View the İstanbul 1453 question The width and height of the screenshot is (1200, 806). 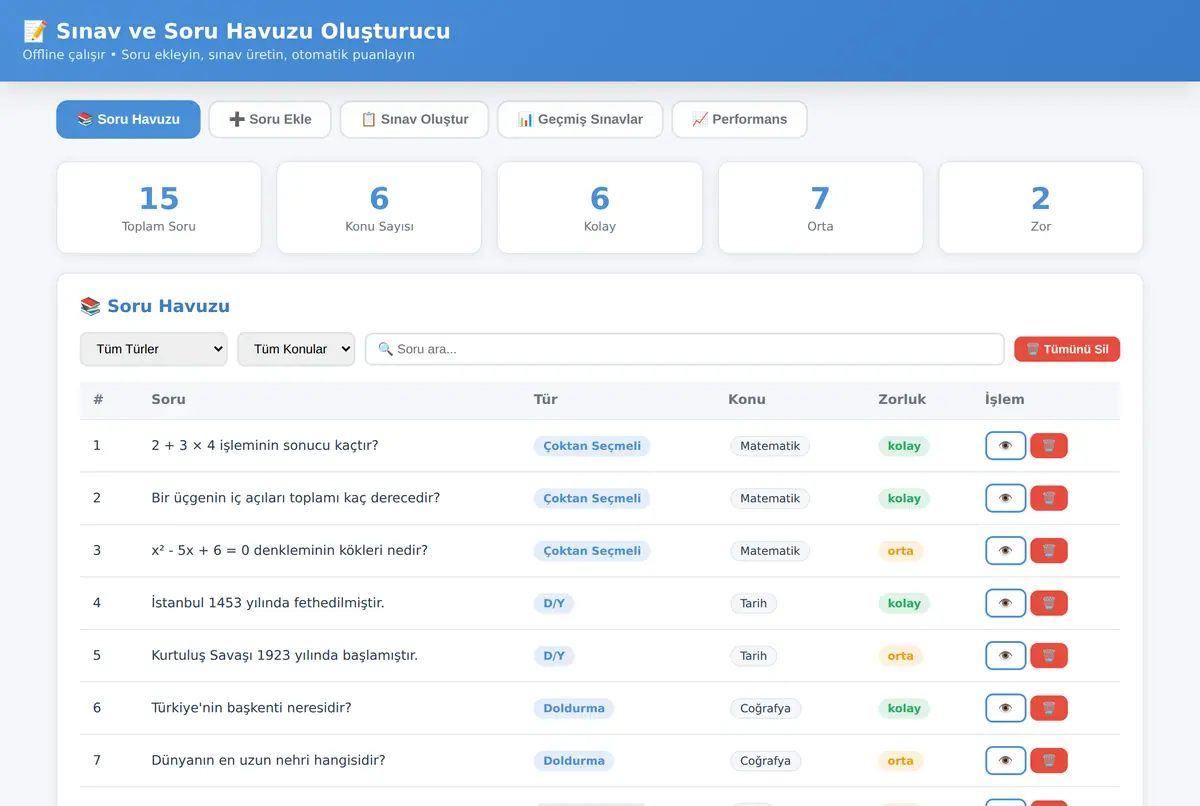coord(1005,603)
